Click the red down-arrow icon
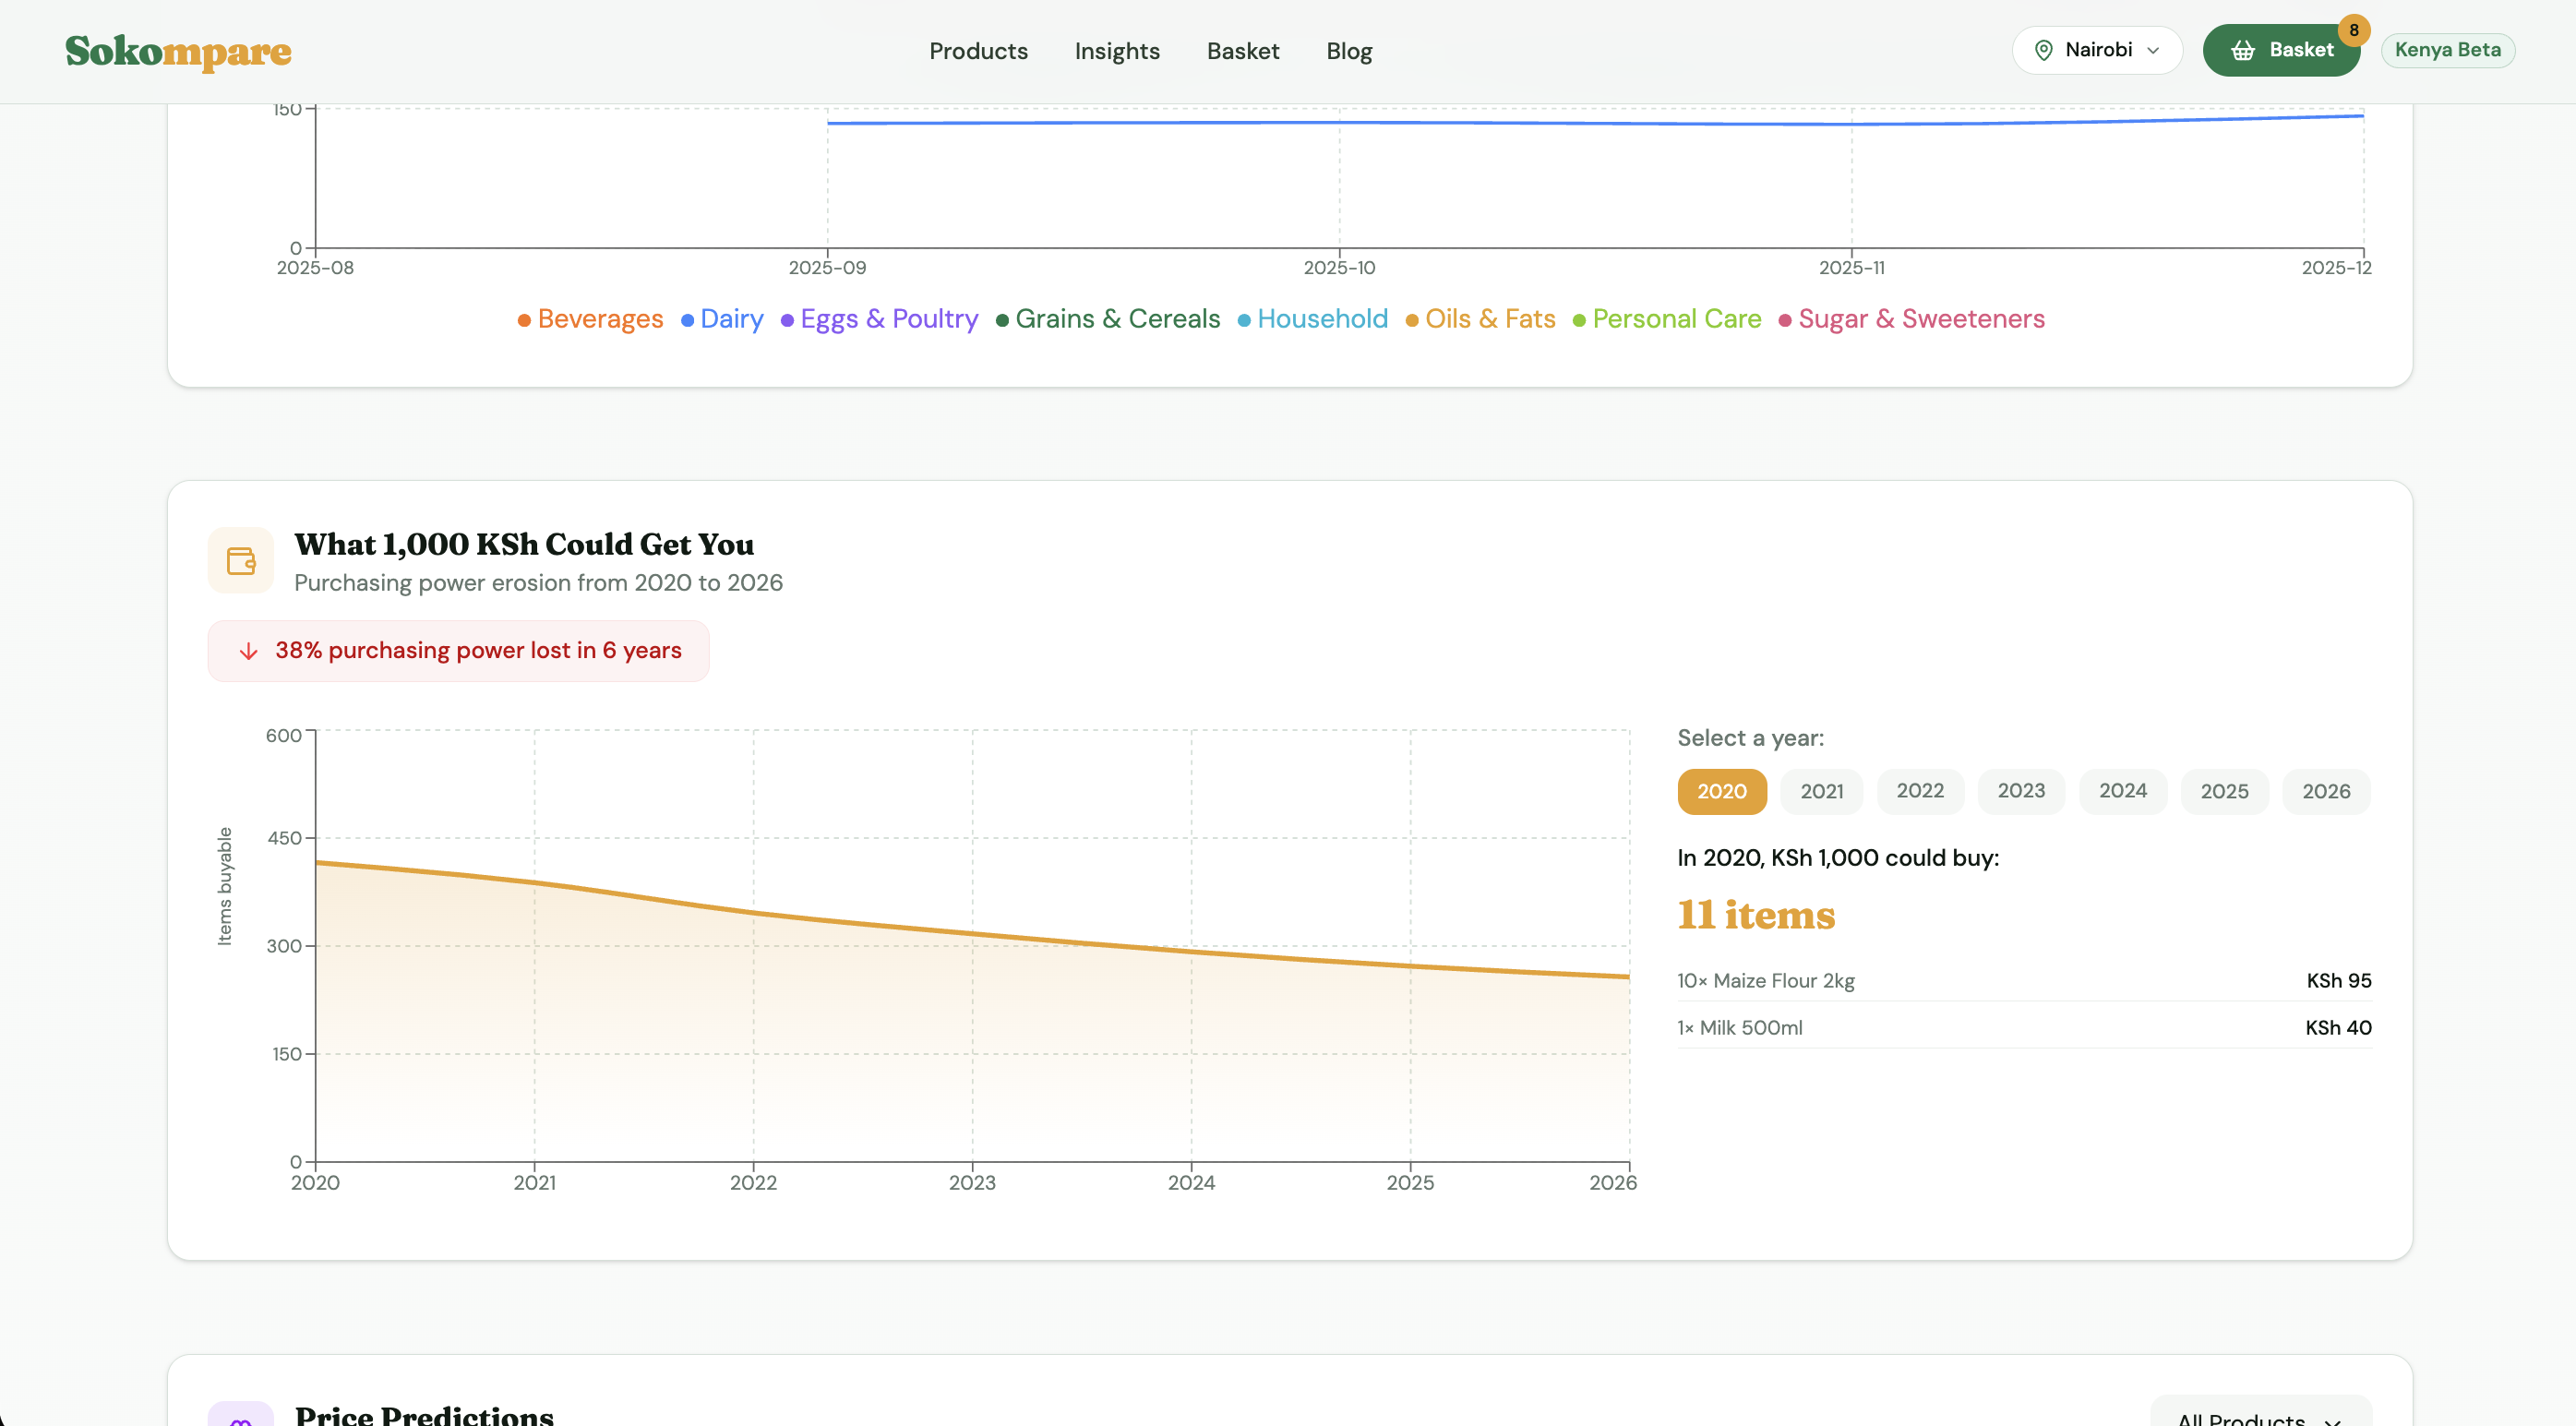The image size is (2576, 1426). (x=249, y=651)
